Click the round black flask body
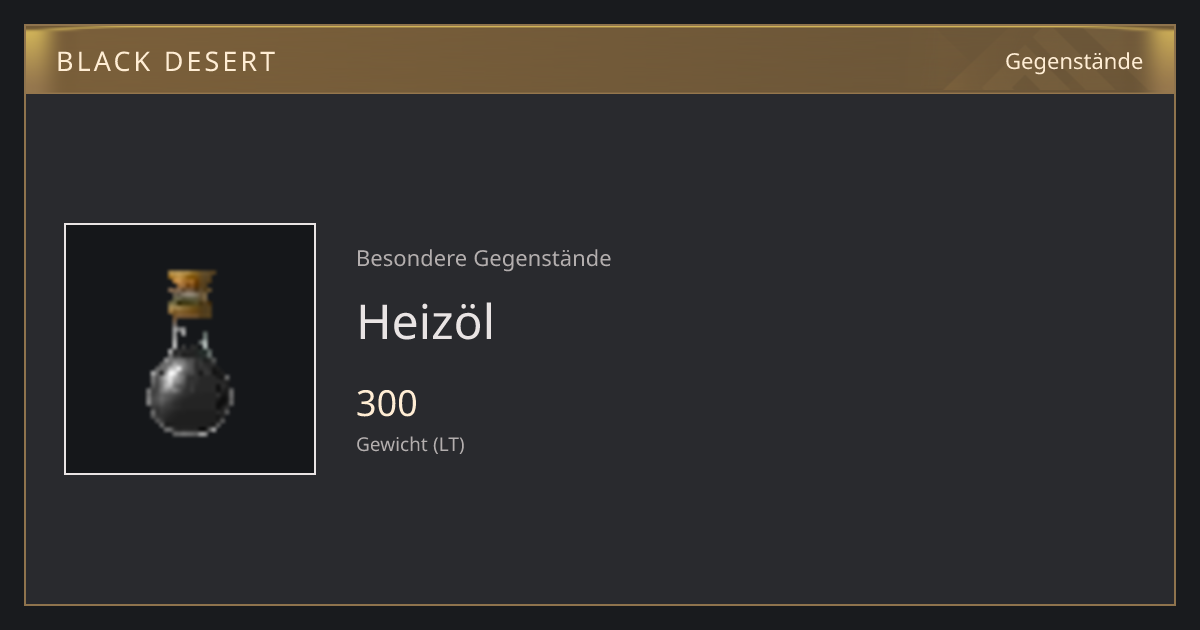1200x630 pixels. click(190, 394)
